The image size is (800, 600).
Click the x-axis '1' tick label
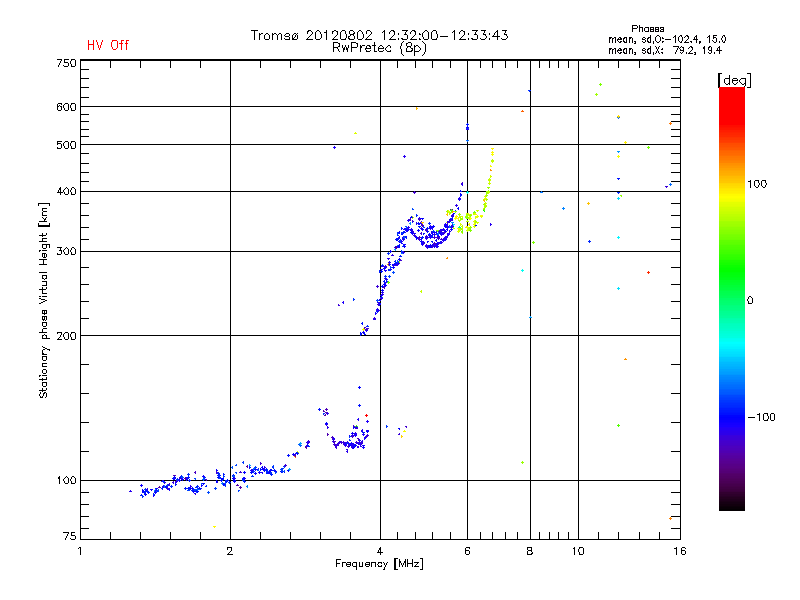[80, 551]
